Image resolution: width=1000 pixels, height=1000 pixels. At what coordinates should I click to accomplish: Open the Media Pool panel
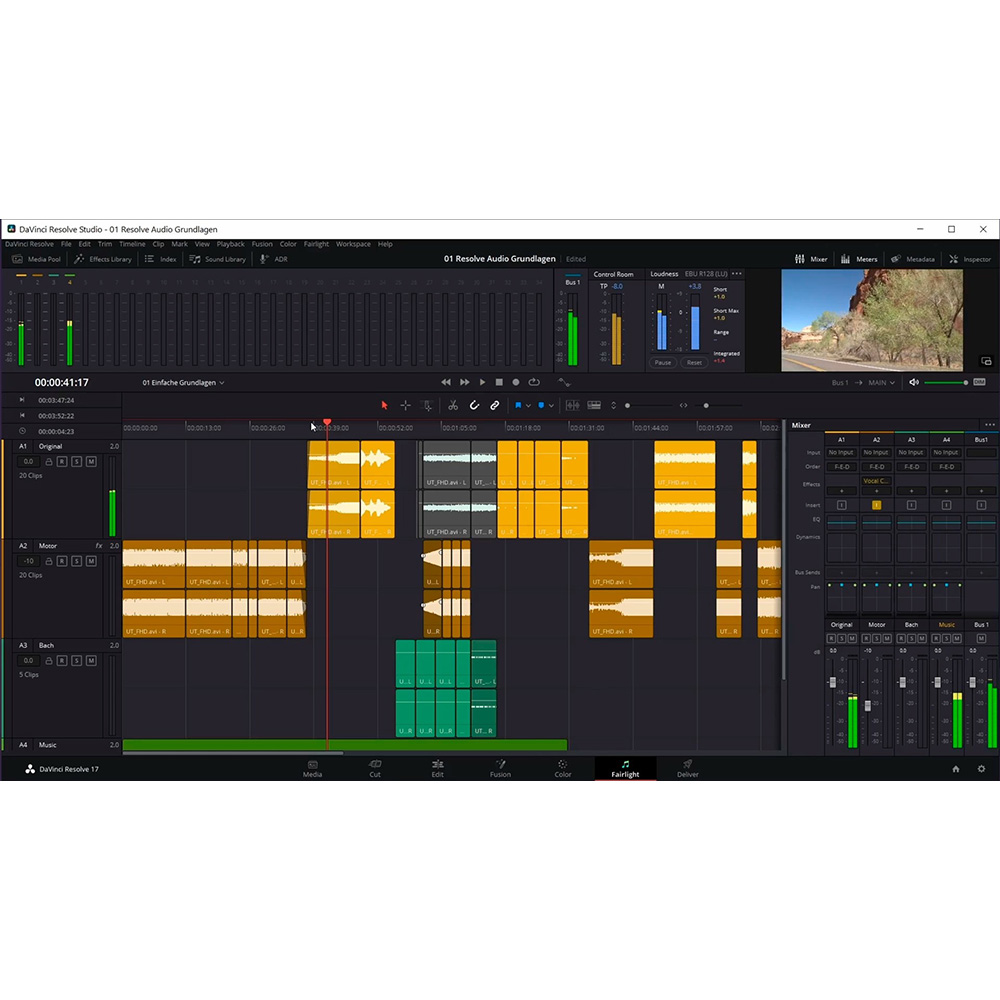36,259
